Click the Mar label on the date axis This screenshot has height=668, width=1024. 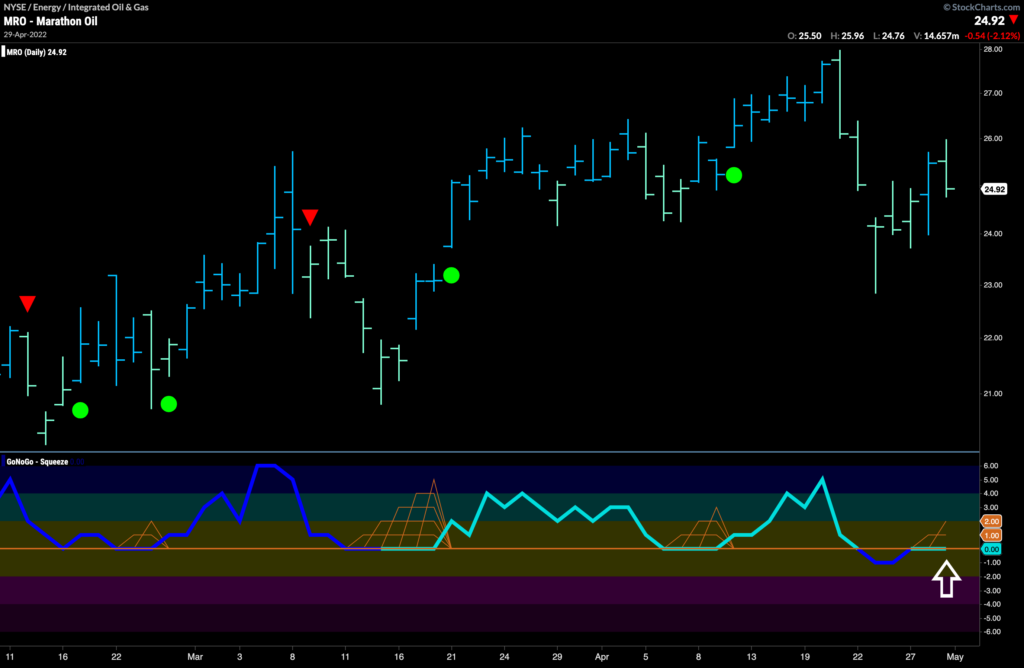195,657
